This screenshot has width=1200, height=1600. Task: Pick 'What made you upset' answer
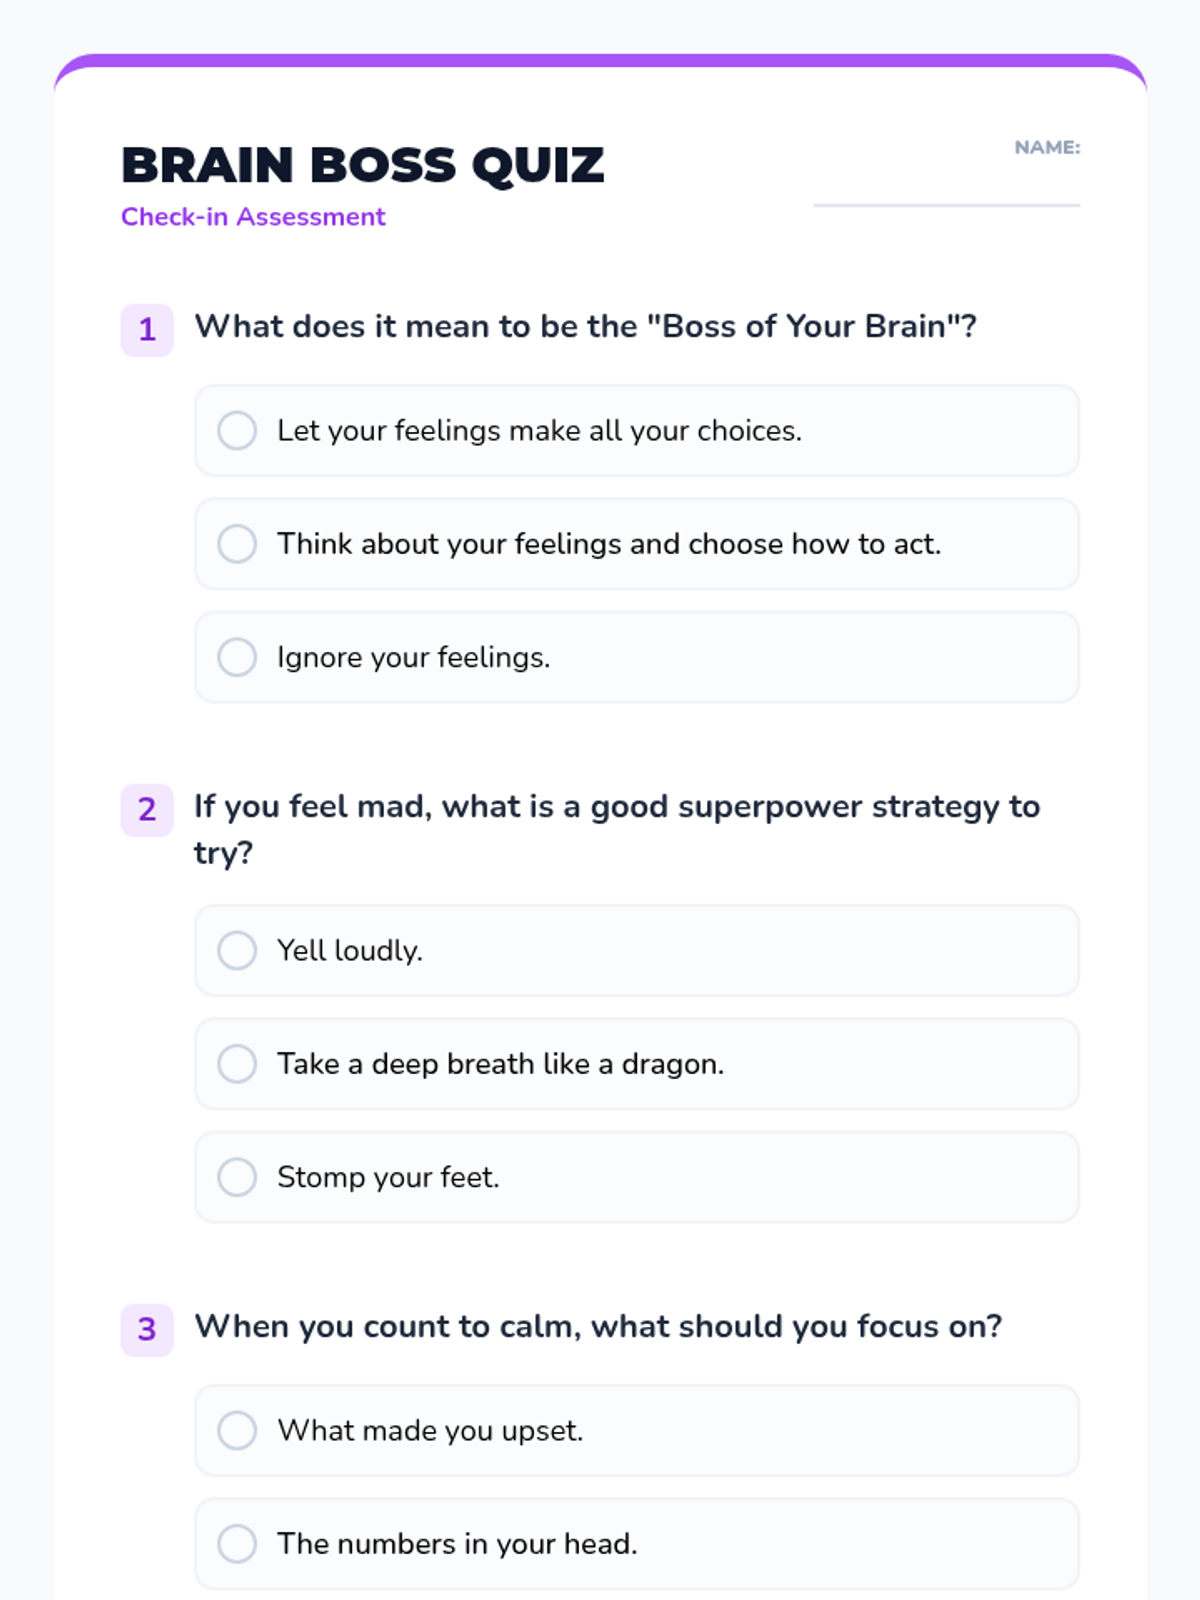[637, 1431]
